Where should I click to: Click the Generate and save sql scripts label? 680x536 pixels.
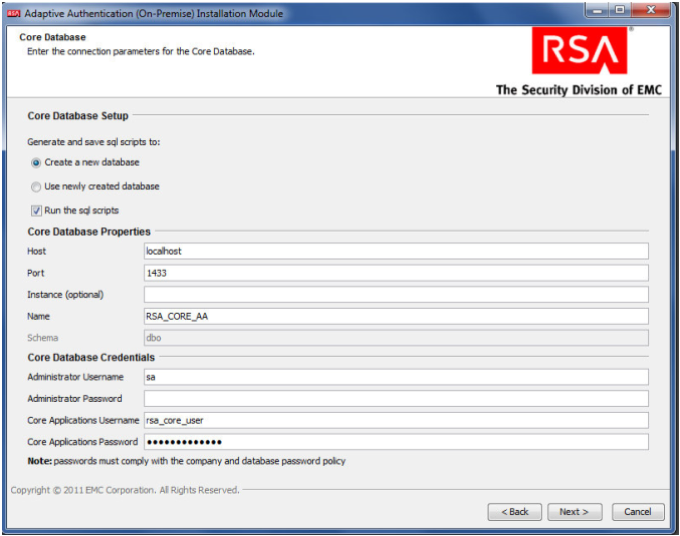[x=94, y=142]
